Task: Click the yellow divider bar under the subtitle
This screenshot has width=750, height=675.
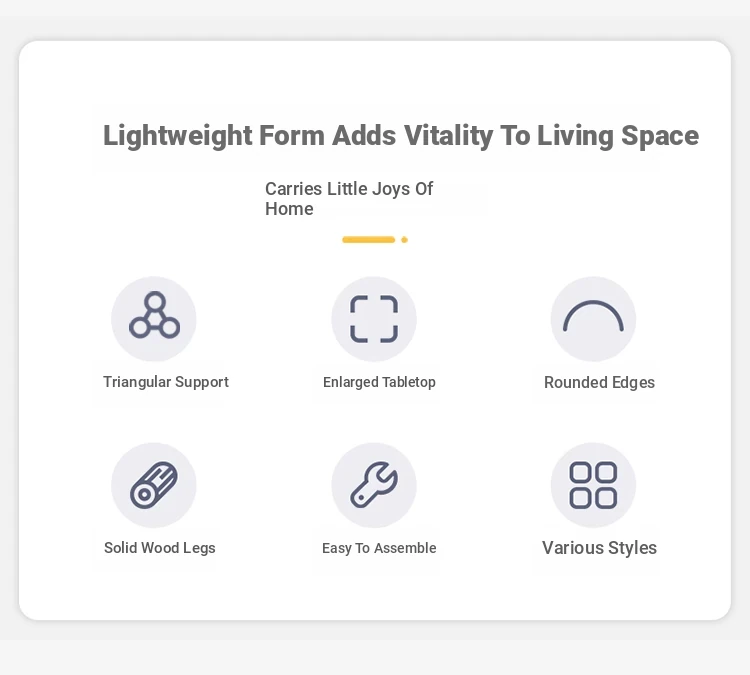Action: pyautogui.click(x=369, y=240)
